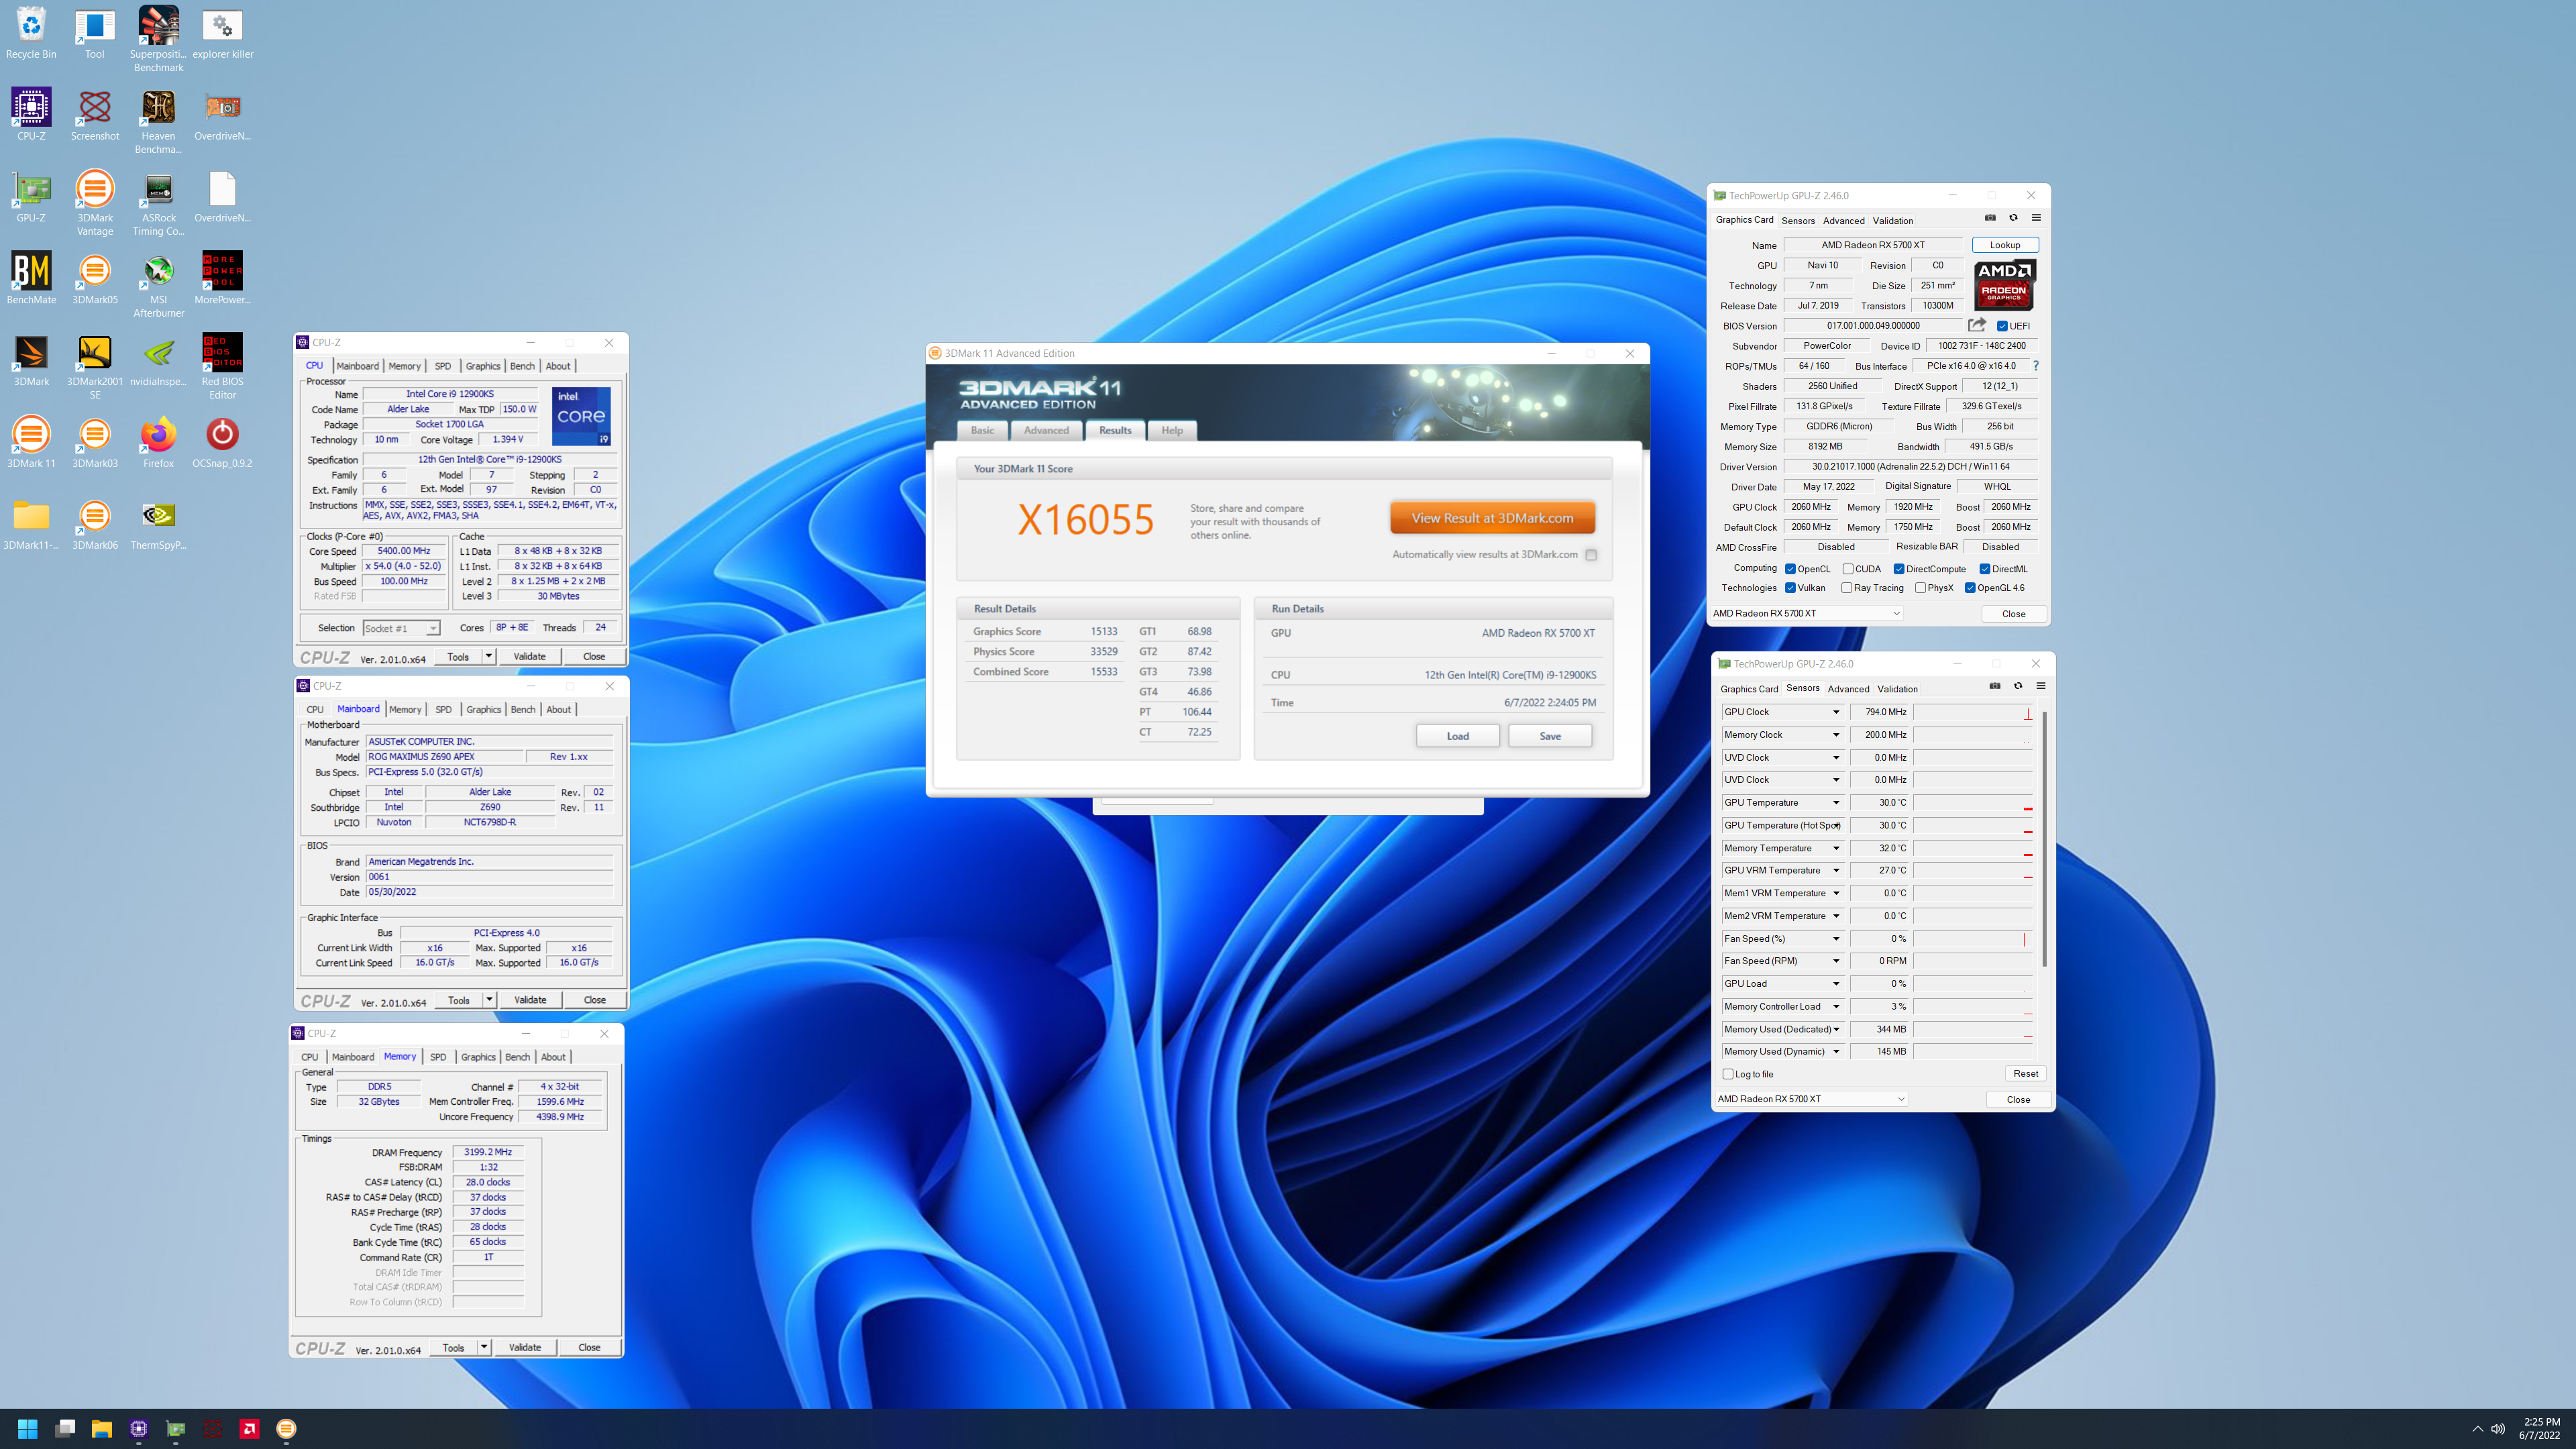2576x1449 pixels.
Task: Open the OCSnap_0.9.2 desktop icon
Action: [x=222, y=442]
